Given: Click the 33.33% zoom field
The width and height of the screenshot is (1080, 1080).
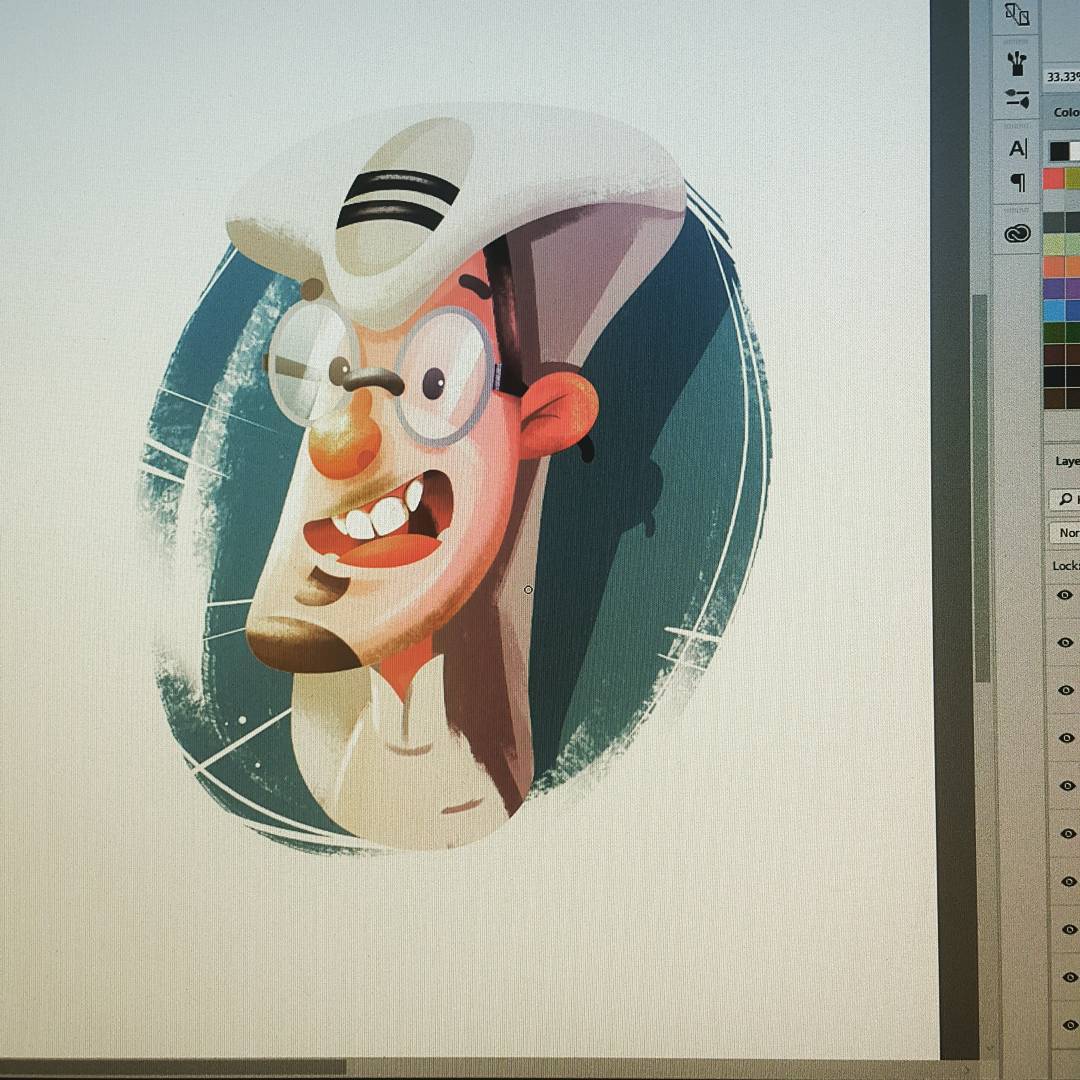Looking at the screenshot, I should pos(1062,76).
